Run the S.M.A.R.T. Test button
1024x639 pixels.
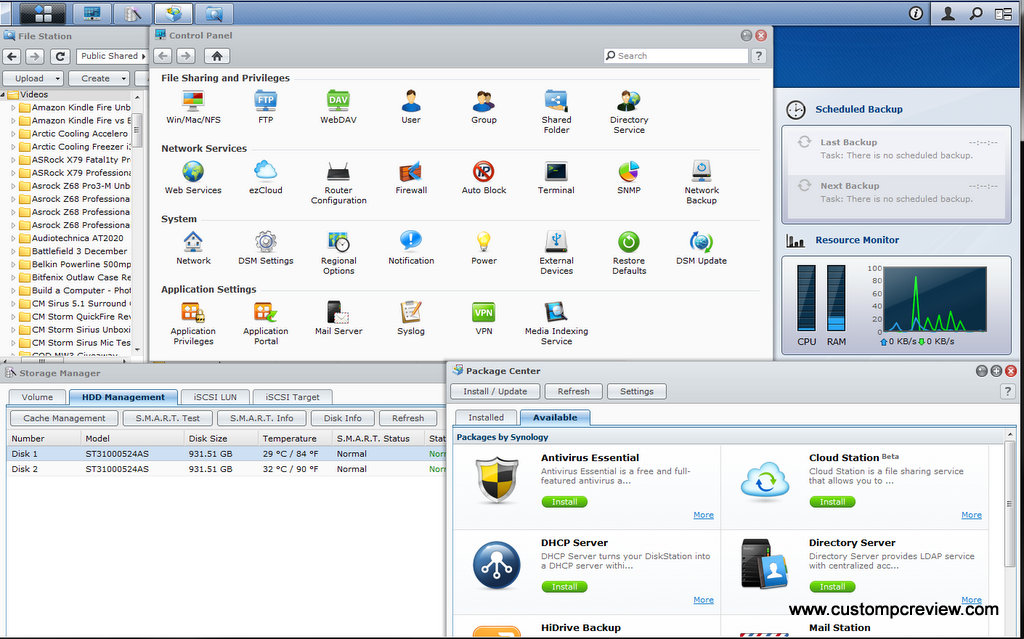(x=168, y=418)
